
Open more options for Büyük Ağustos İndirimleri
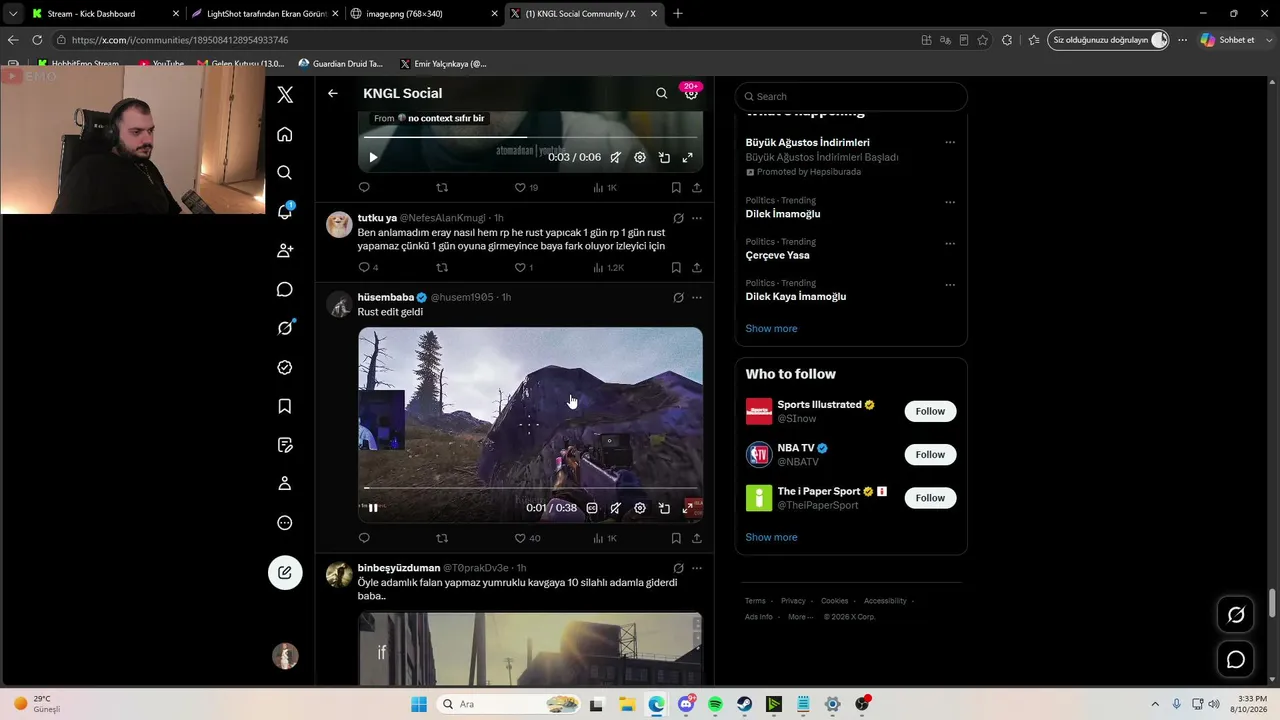tap(950, 142)
